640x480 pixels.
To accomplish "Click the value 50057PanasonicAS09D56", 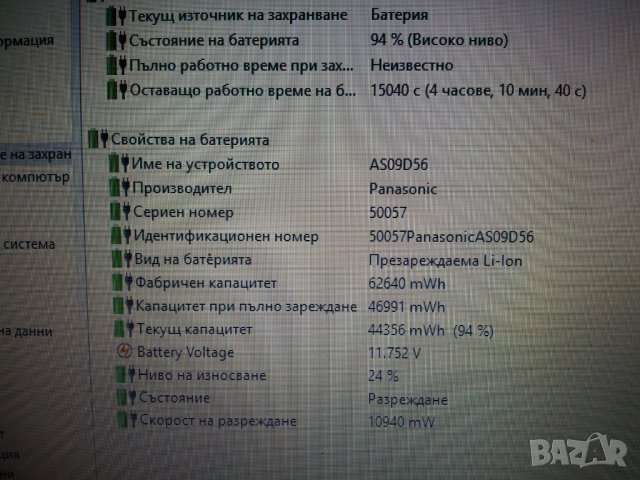I will click(451, 237).
